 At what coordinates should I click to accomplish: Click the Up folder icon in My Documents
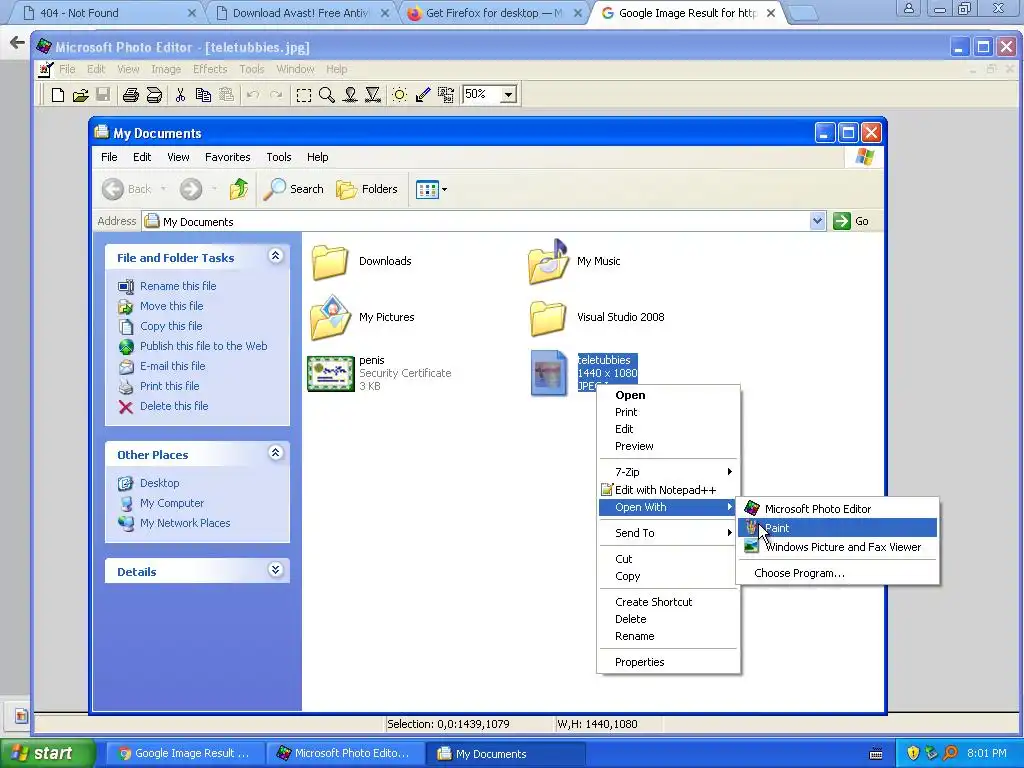tap(239, 189)
